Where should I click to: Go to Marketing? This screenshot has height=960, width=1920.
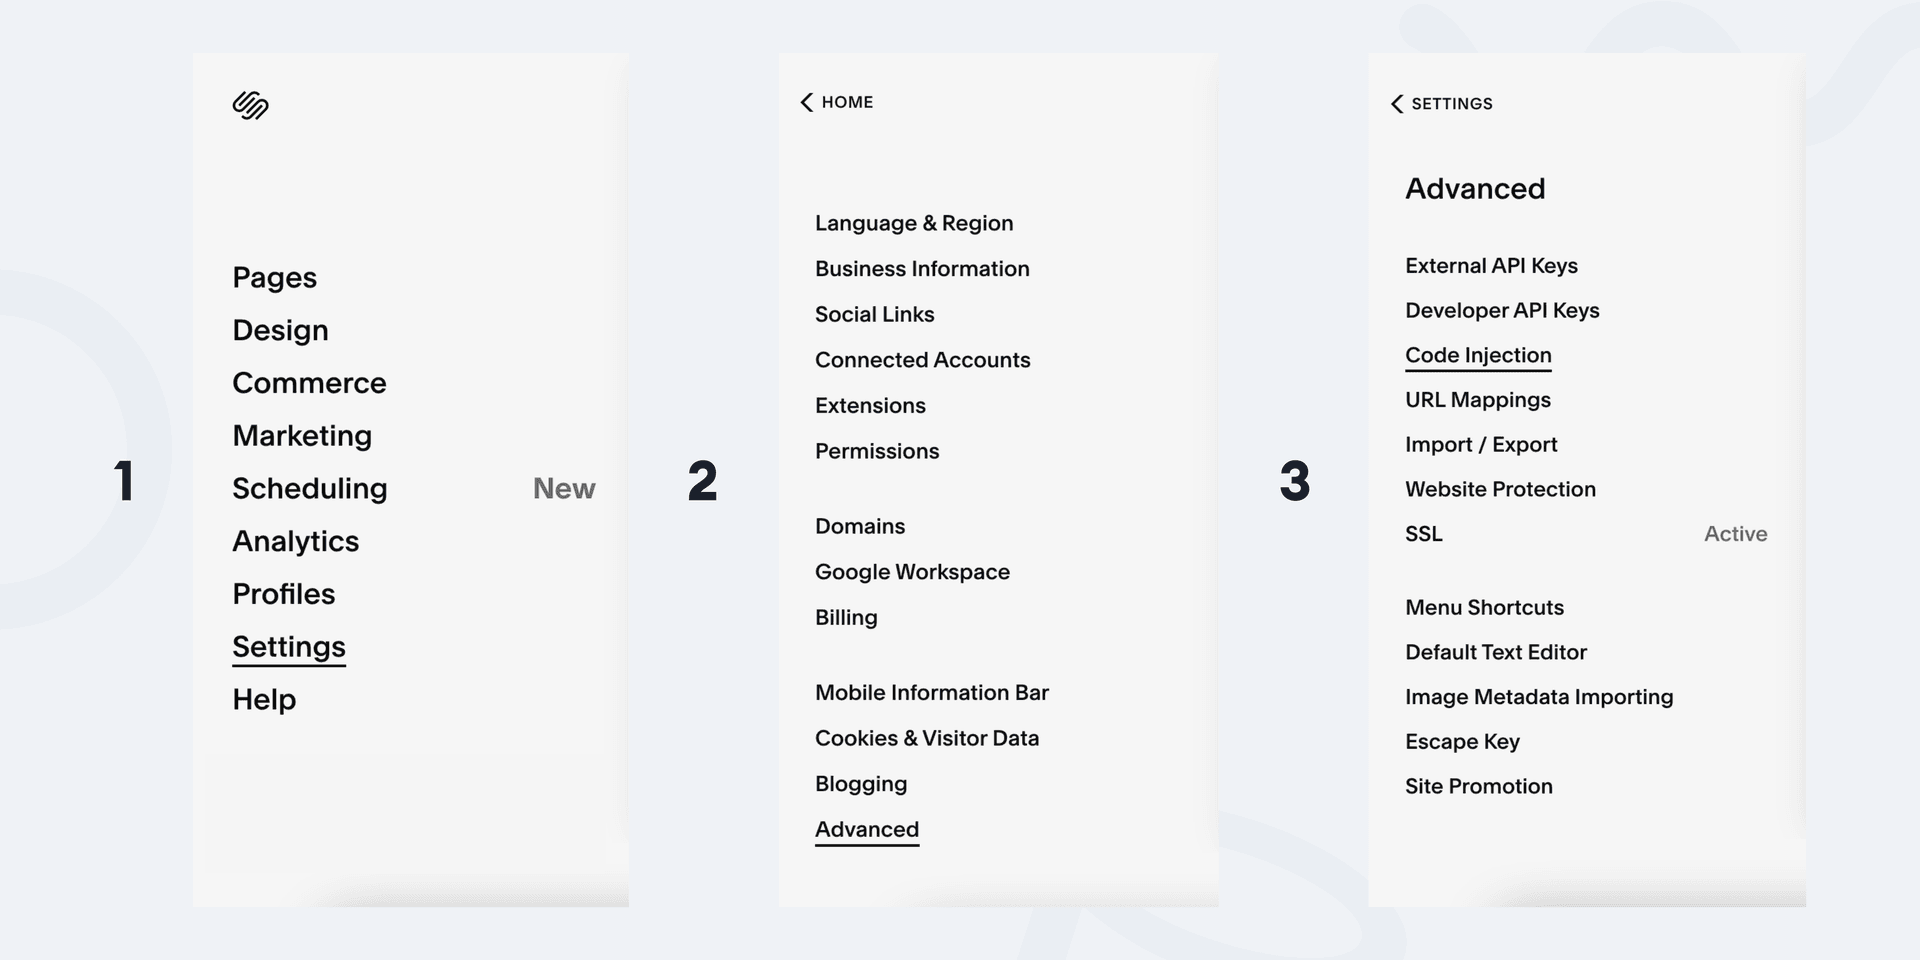[x=302, y=435]
